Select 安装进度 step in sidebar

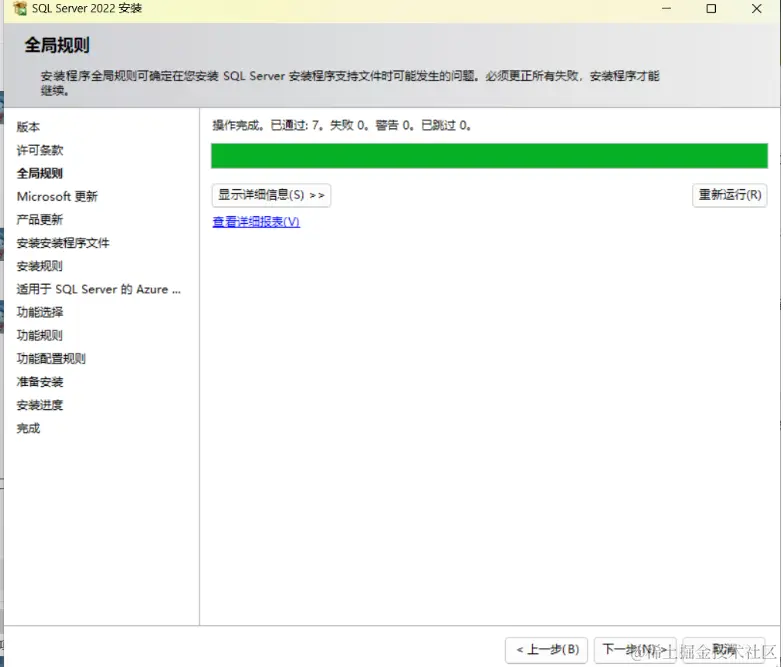40,405
